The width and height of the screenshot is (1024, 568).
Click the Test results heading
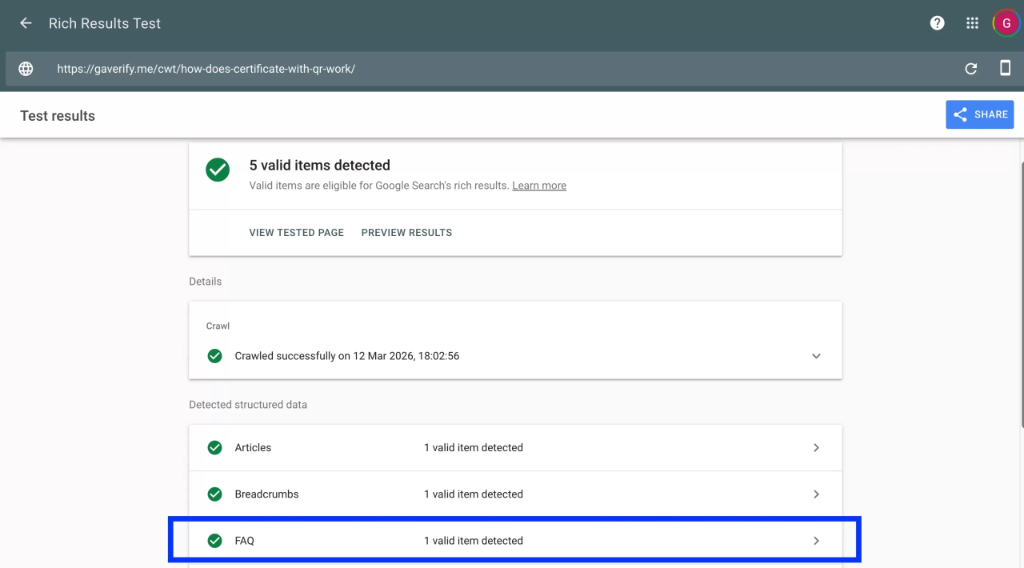(x=57, y=116)
